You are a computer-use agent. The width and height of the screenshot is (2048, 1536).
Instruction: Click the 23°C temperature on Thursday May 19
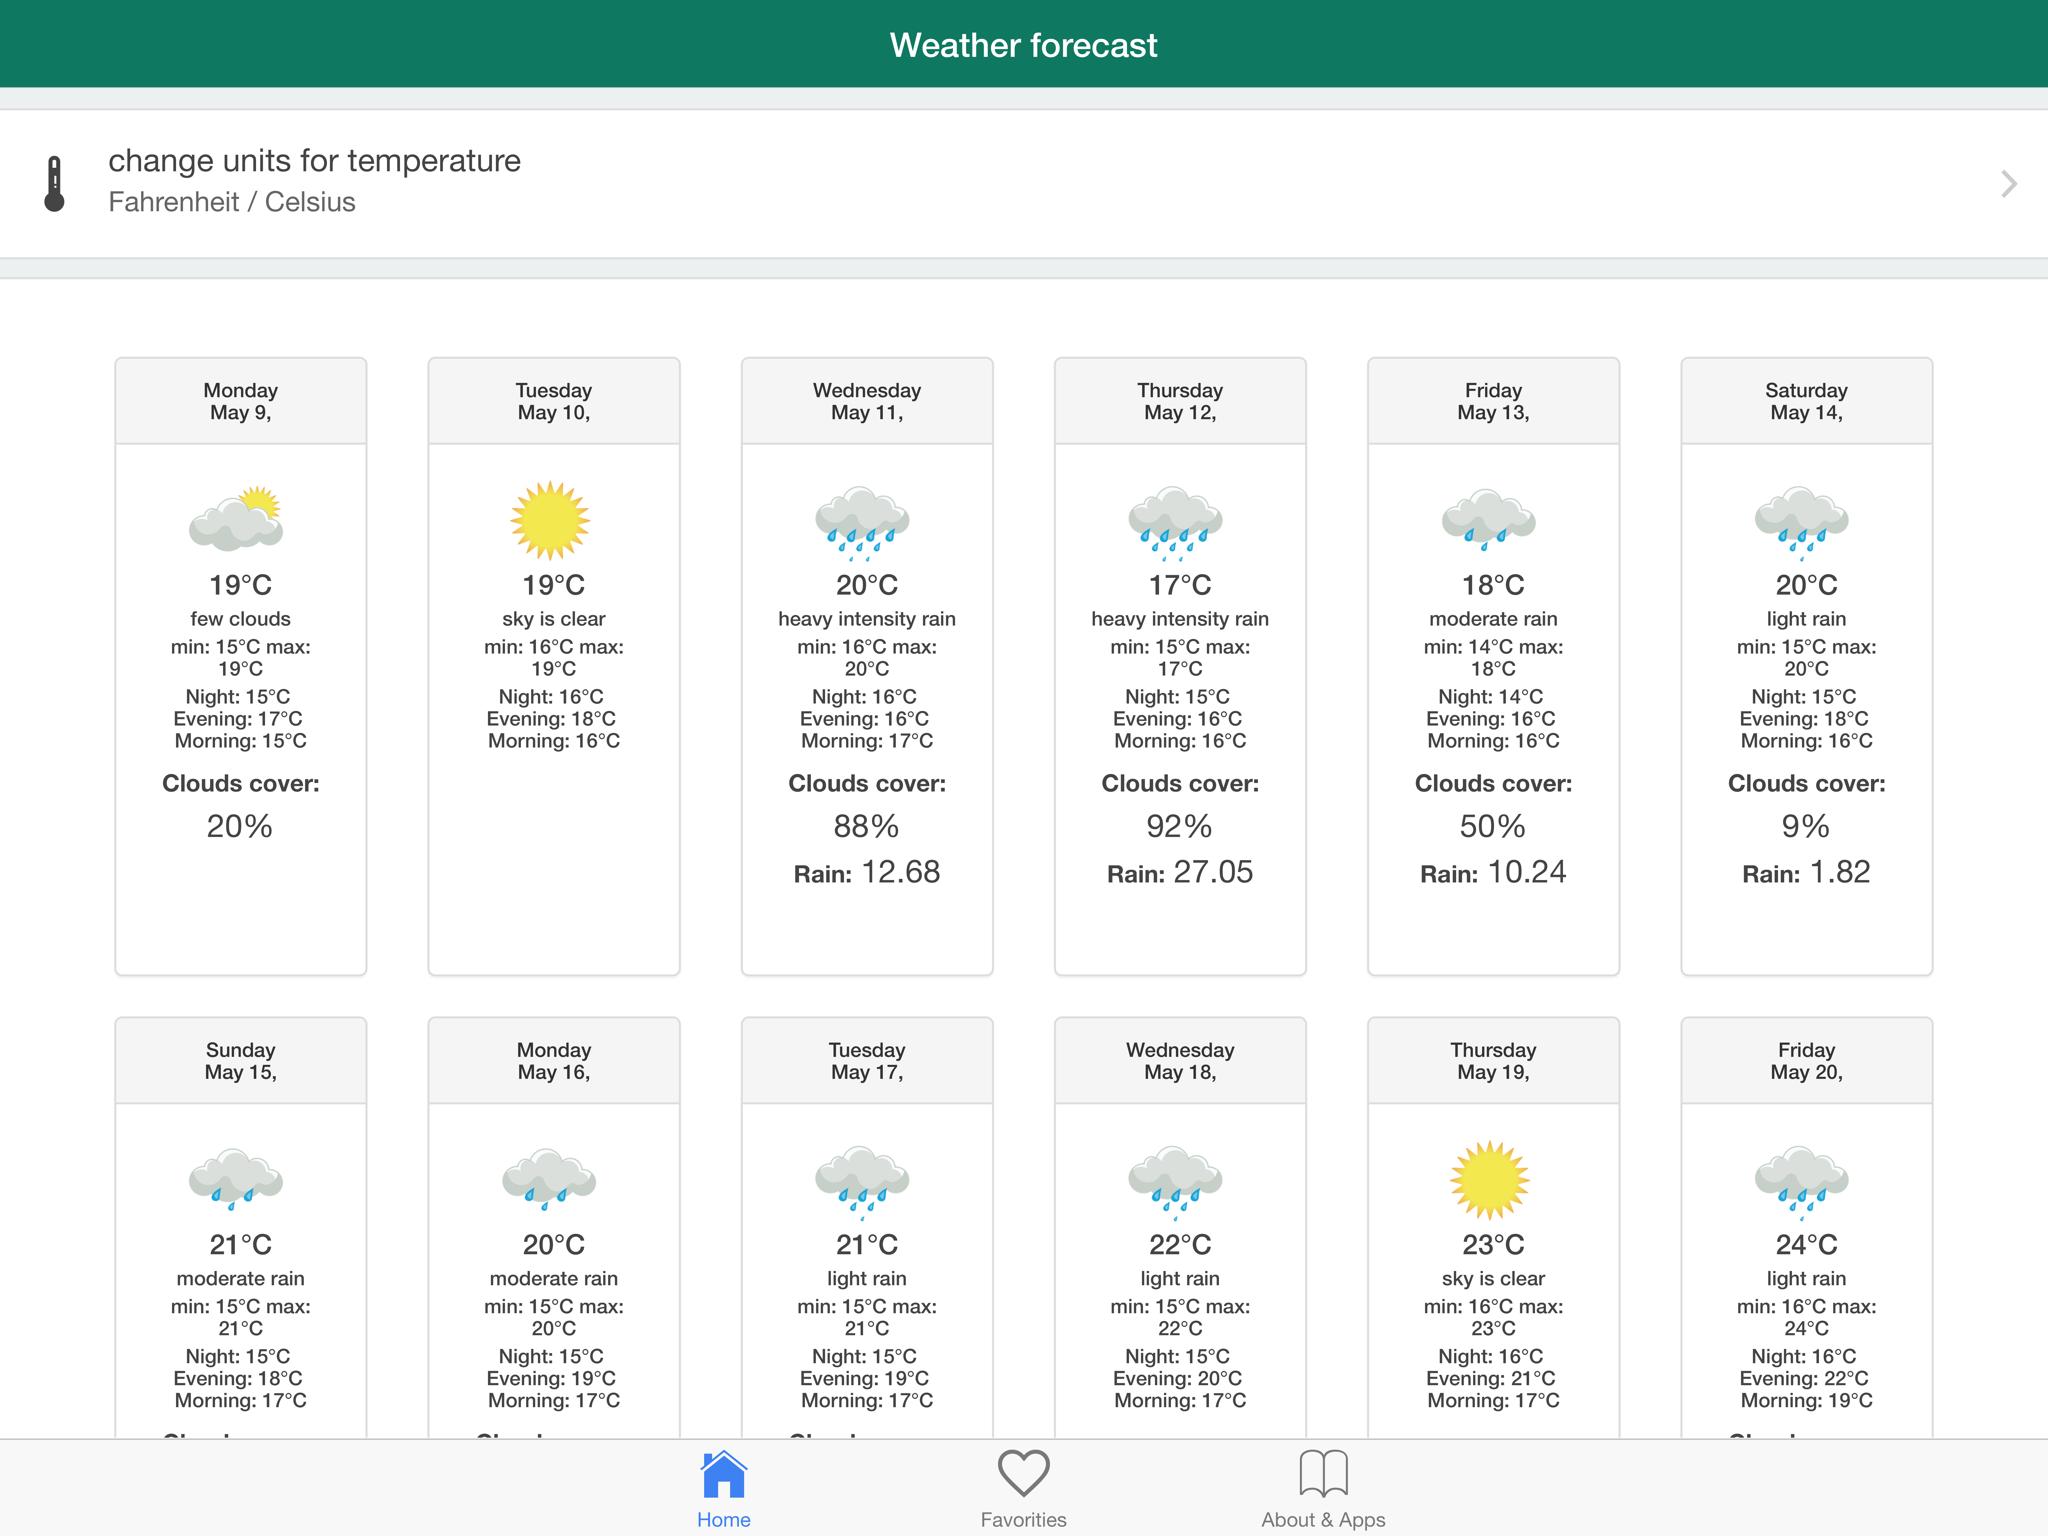1493,1245
